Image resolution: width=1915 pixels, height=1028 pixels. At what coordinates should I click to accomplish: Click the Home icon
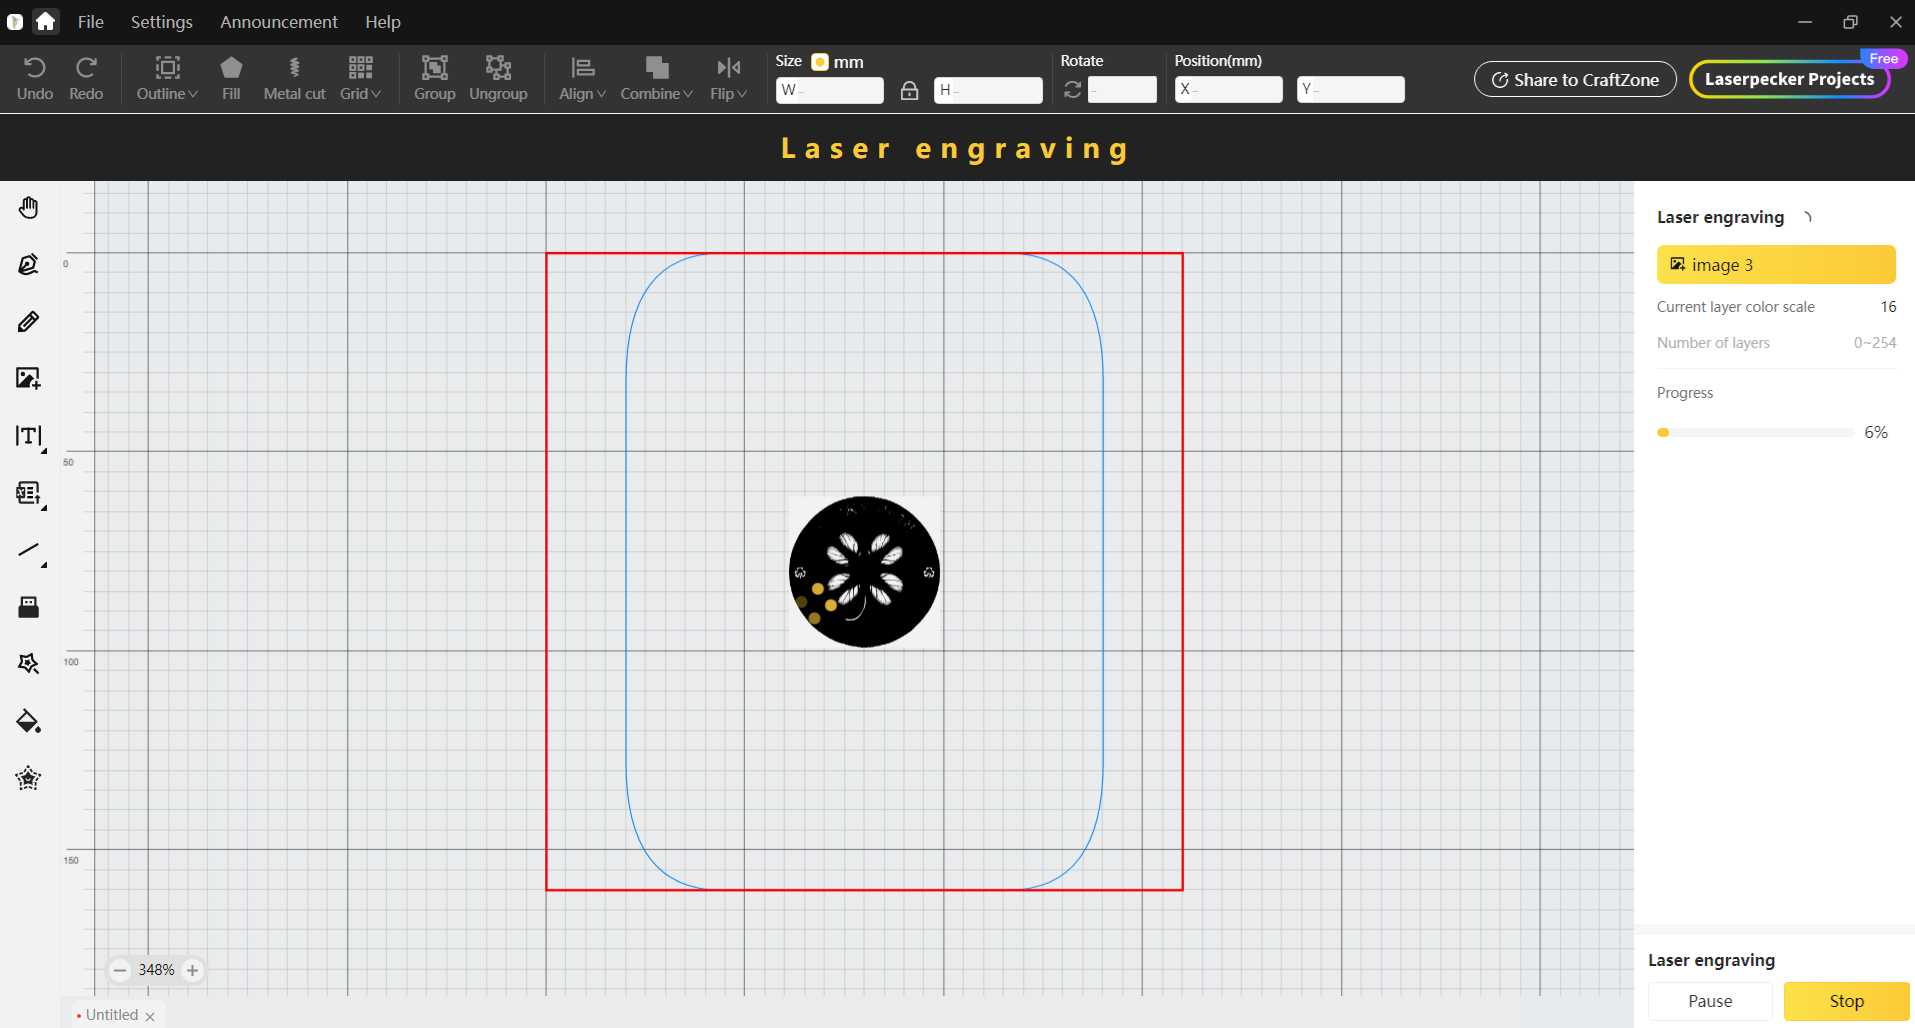pos(45,21)
